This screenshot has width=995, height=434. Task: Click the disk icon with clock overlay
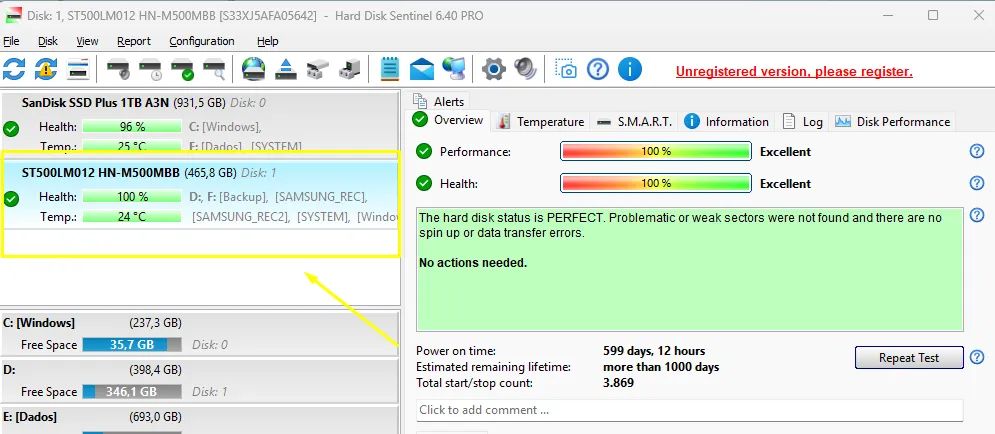click(150, 69)
